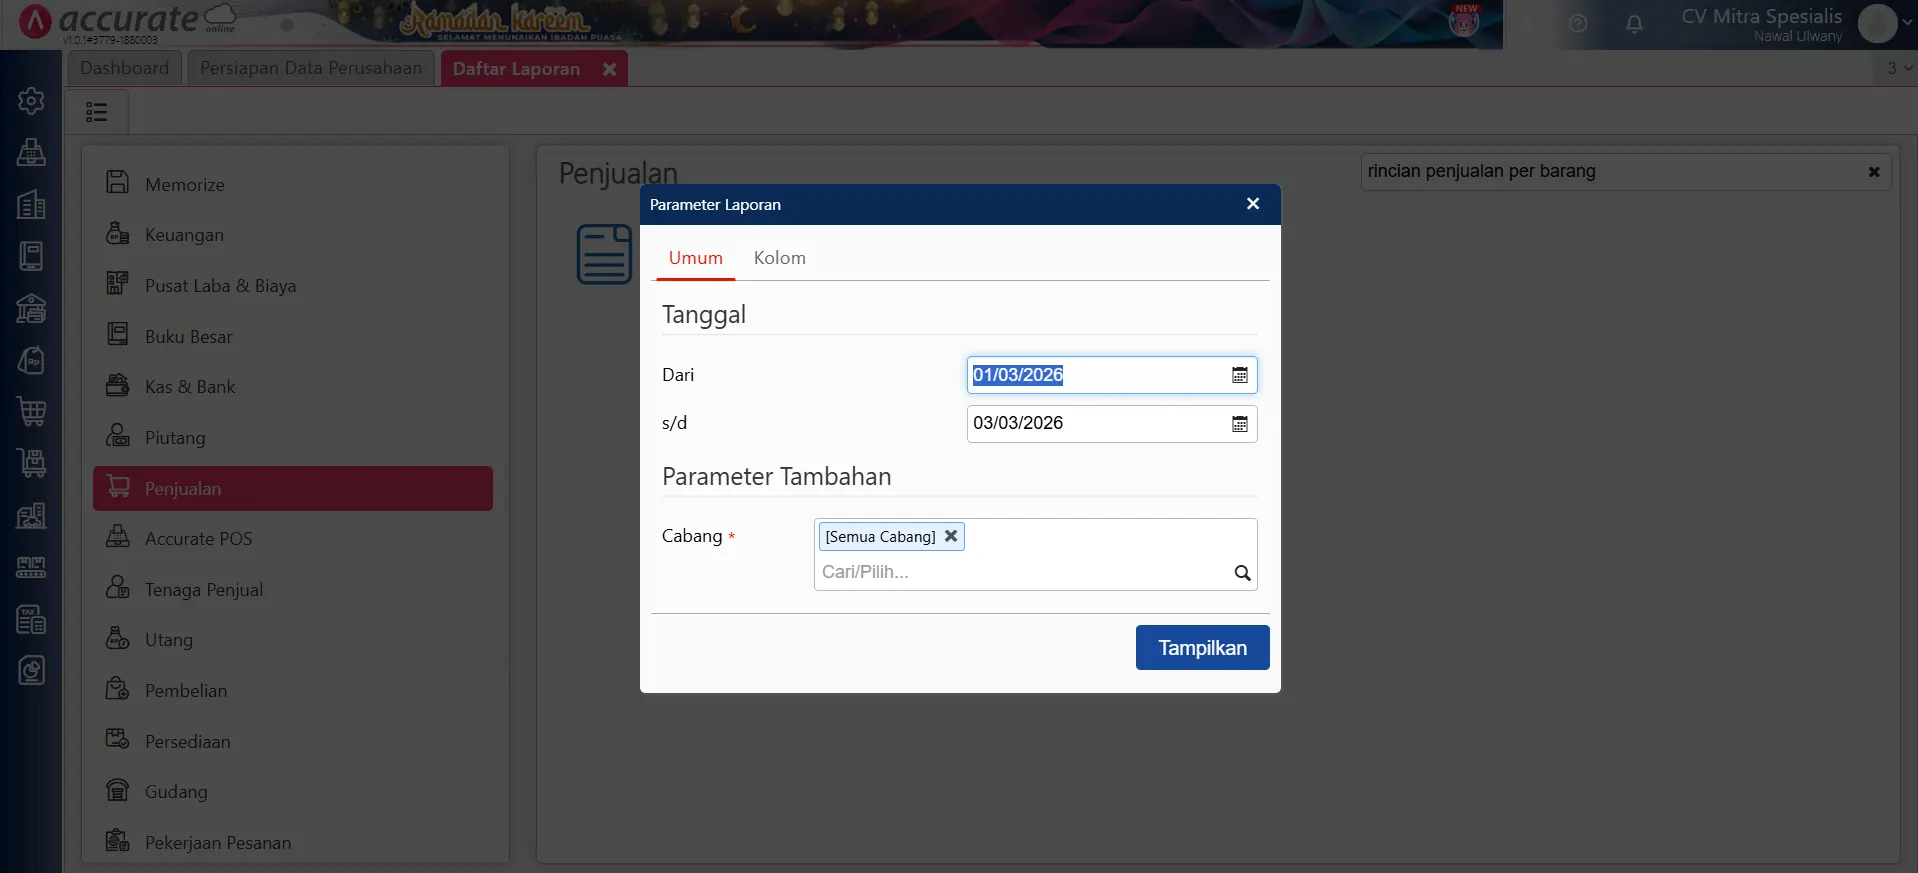Select the Keuangan report category
Image resolution: width=1918 pixels, height=873 pixels.
click(x=293, y=235)
